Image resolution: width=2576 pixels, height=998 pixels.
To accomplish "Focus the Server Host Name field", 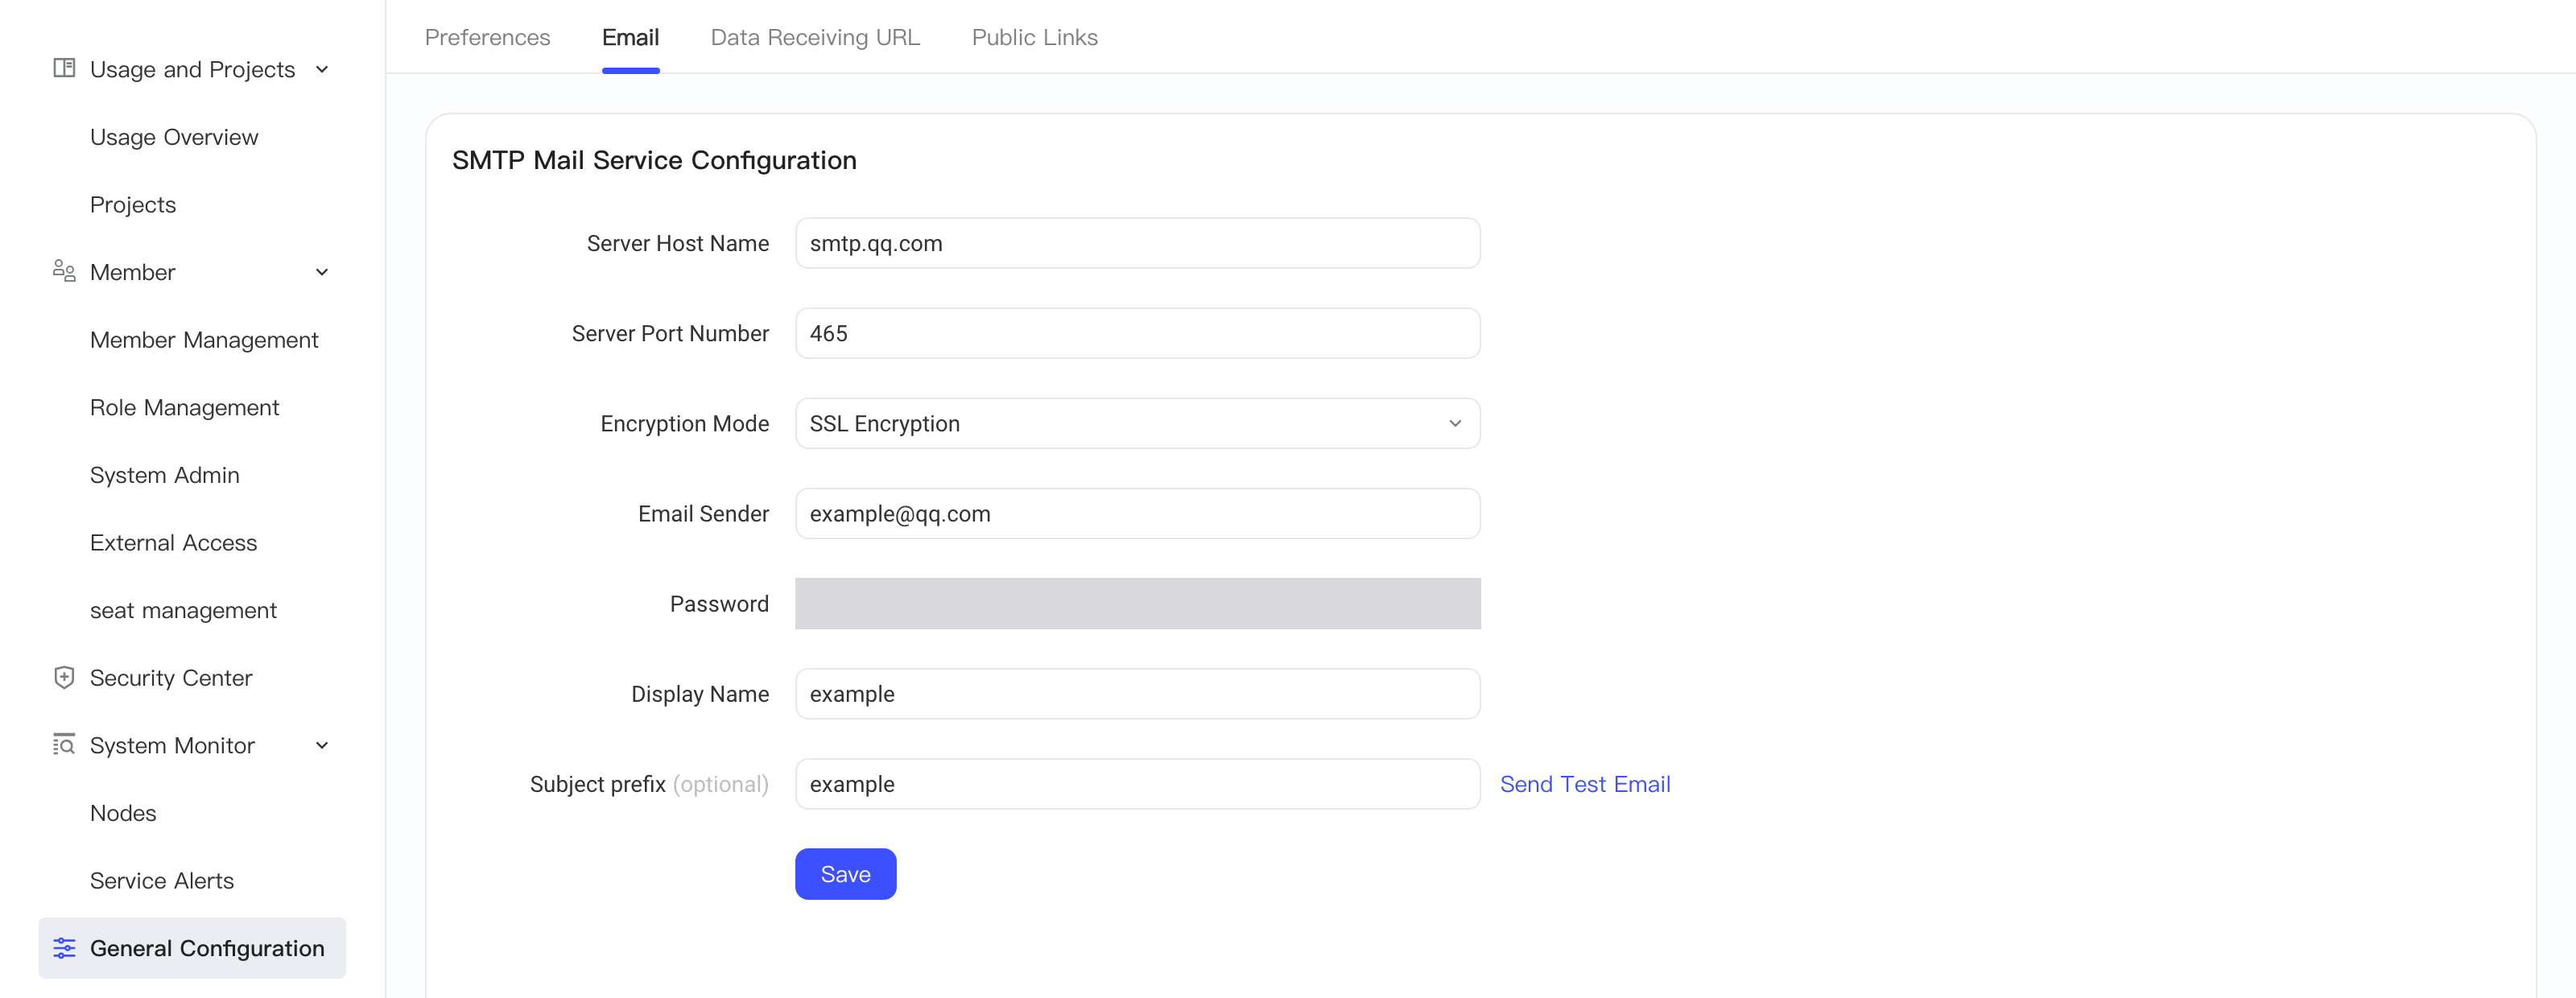I will click(1137, 243).
